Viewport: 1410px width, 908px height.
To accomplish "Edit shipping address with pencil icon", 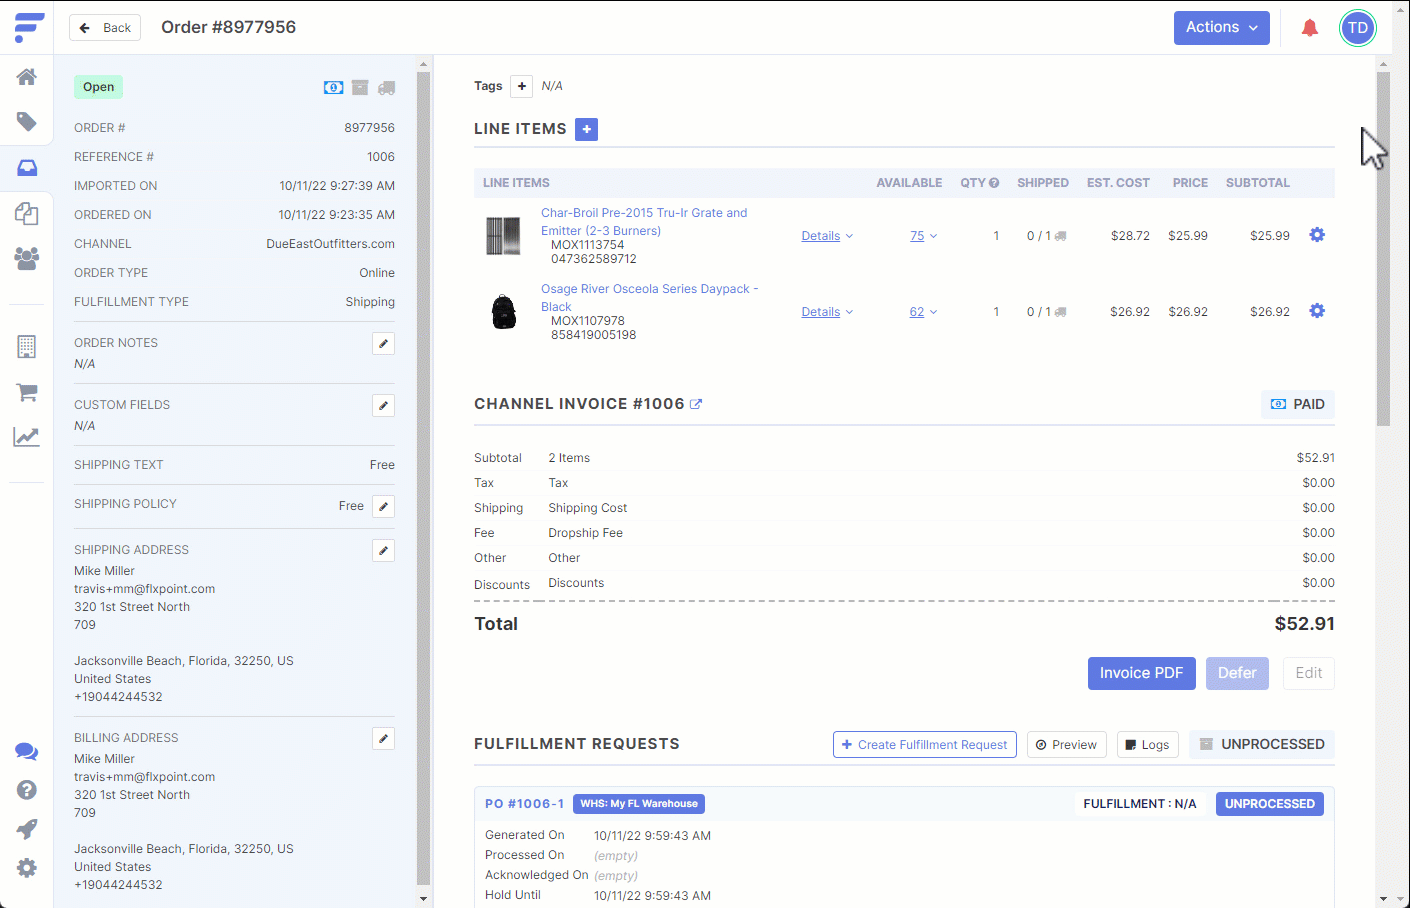I will click(x=383, y=551).
